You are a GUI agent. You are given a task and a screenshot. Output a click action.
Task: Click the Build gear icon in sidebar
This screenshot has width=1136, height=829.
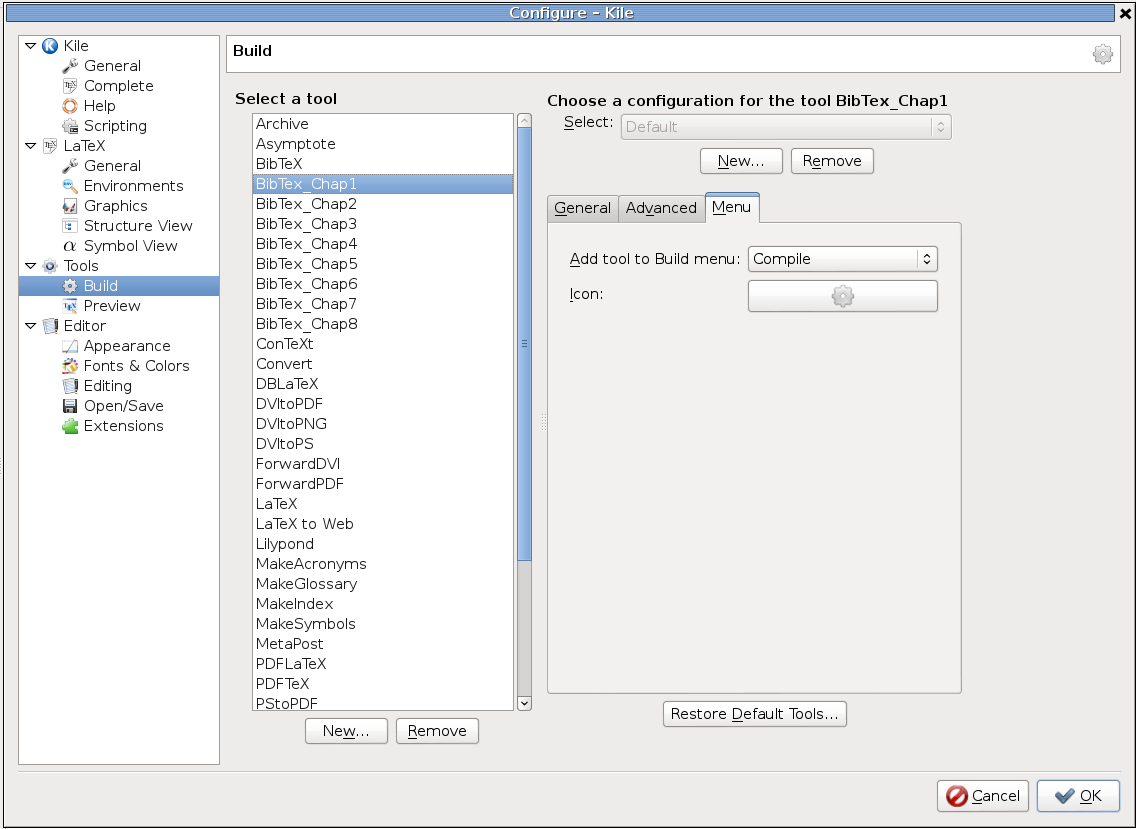pos(70,286)
